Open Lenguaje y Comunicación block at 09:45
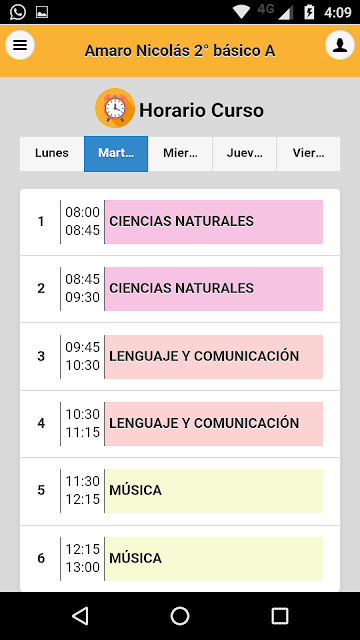 tap(214, 356)
